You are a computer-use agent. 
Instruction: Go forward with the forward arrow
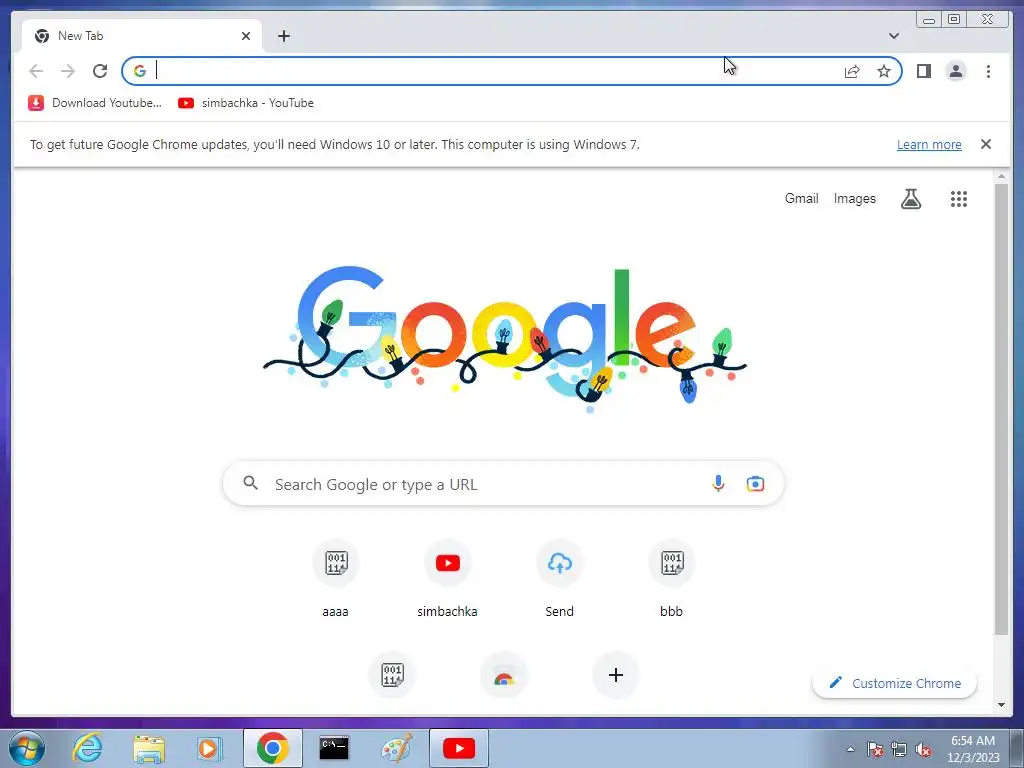pyautogui.click(x=68, y=71)
